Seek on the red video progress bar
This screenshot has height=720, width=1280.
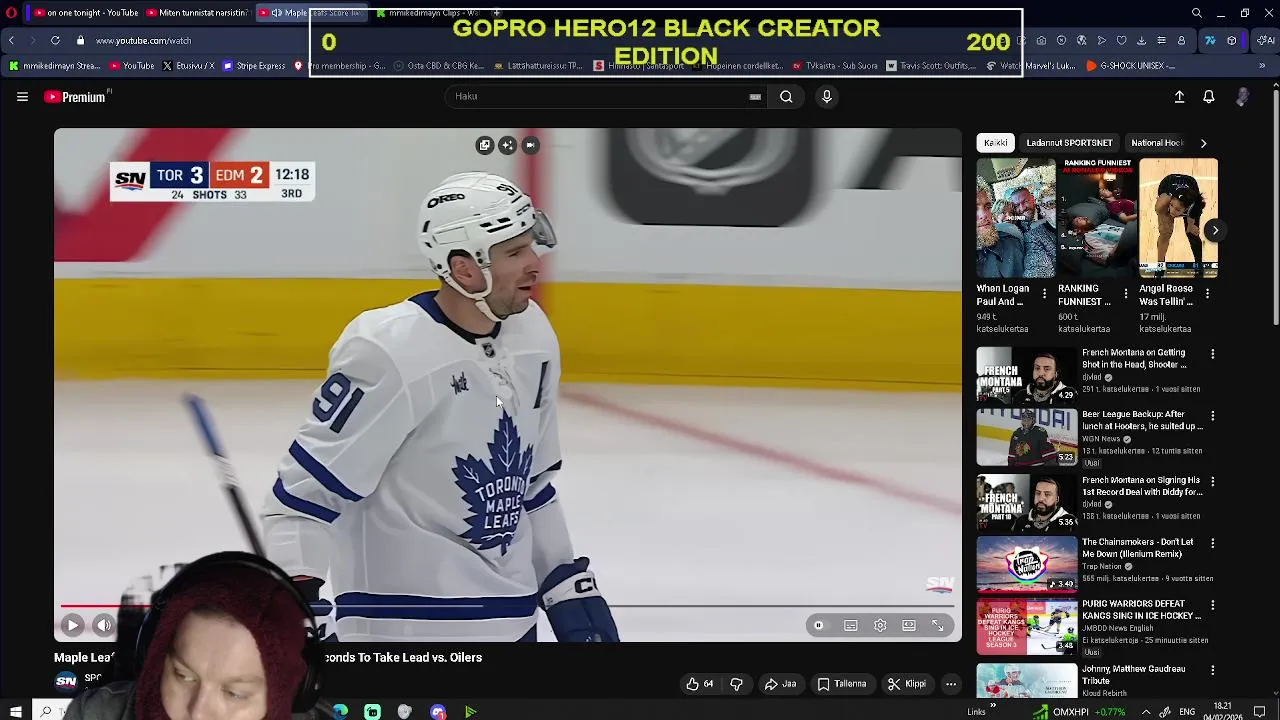(x=508, y=605)
